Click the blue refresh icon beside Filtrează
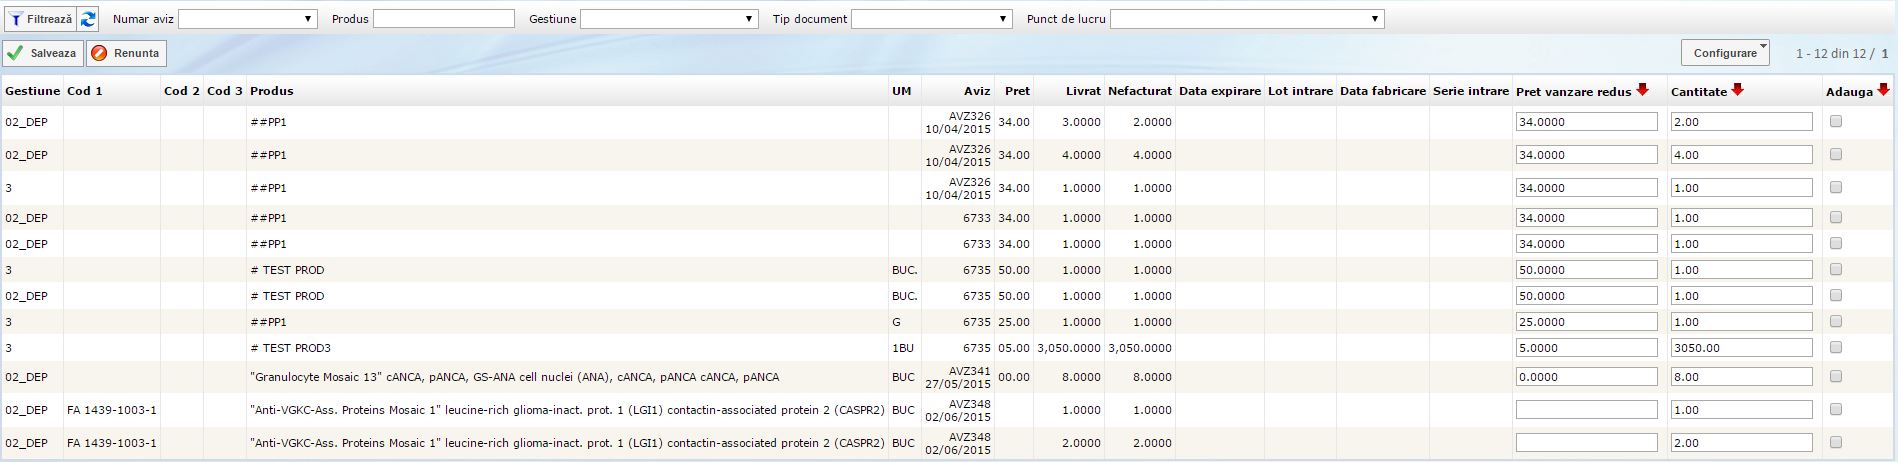This screenshot has width=1898, height=462. pyautogui.click(x=88, y=19)
